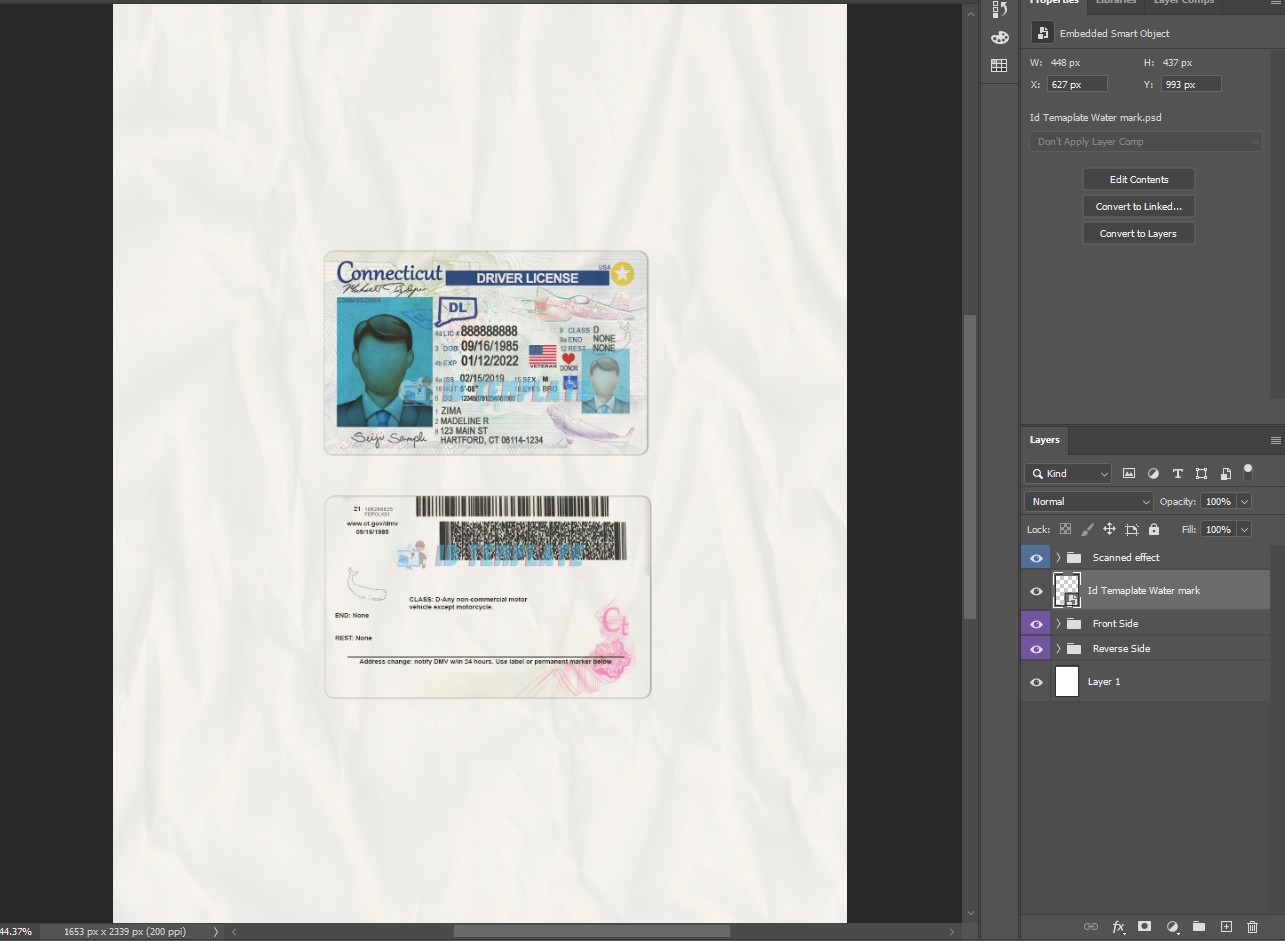Lock transparent pixels on the layer
1285x941 pixels.
1065,529
